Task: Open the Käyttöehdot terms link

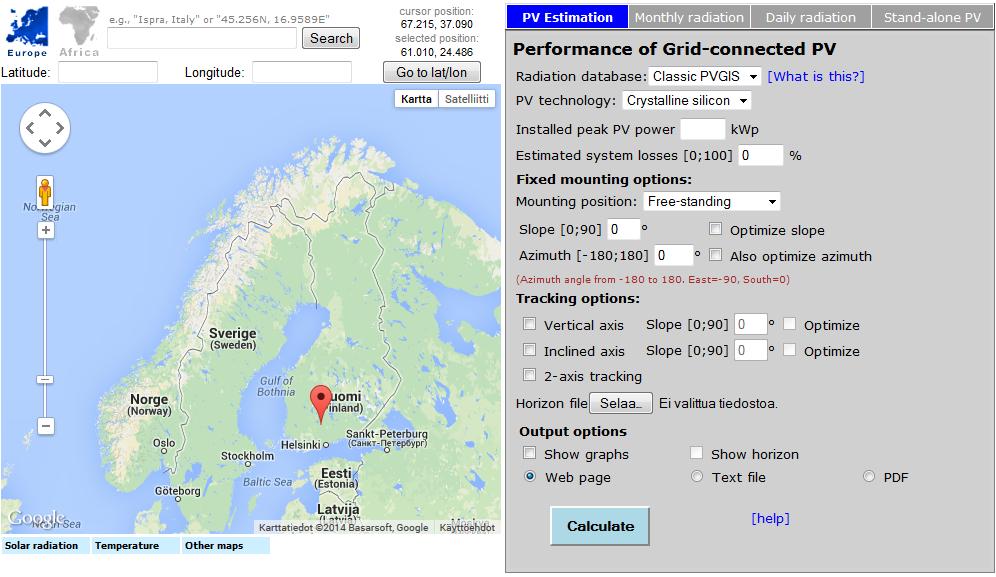Action: [x=467, y=527]
